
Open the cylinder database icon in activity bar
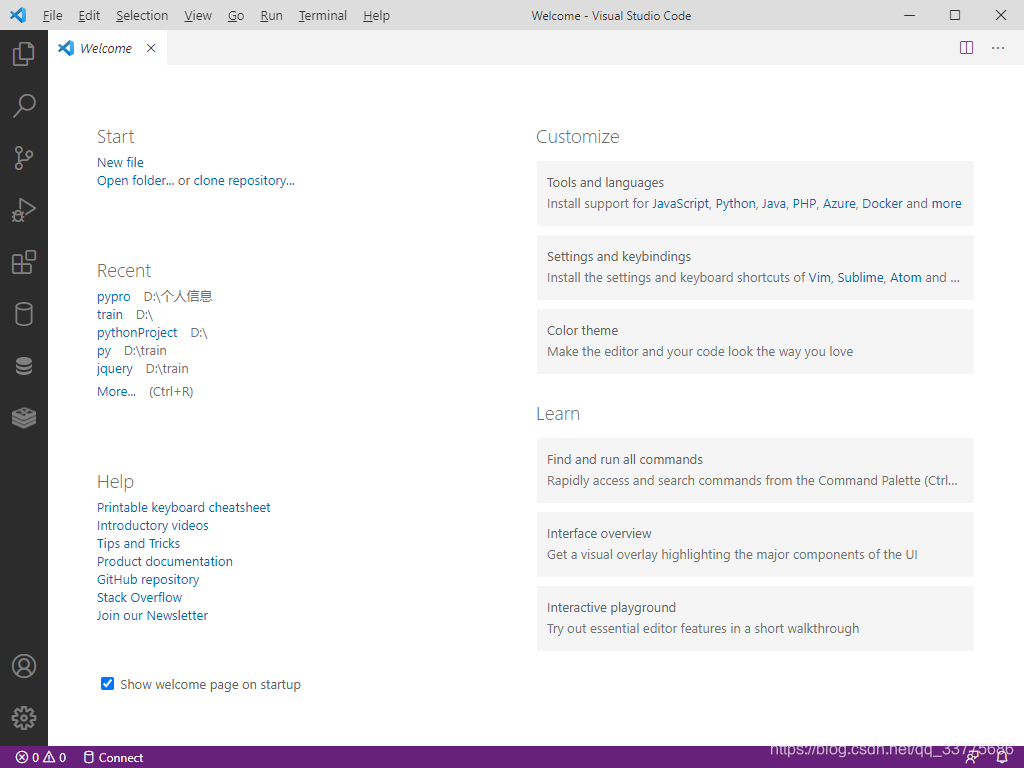pyautogui.click(x=24, y=314)
